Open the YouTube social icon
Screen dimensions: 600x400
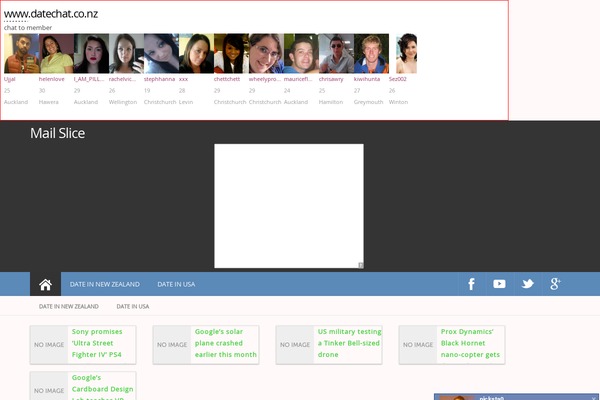499,284
